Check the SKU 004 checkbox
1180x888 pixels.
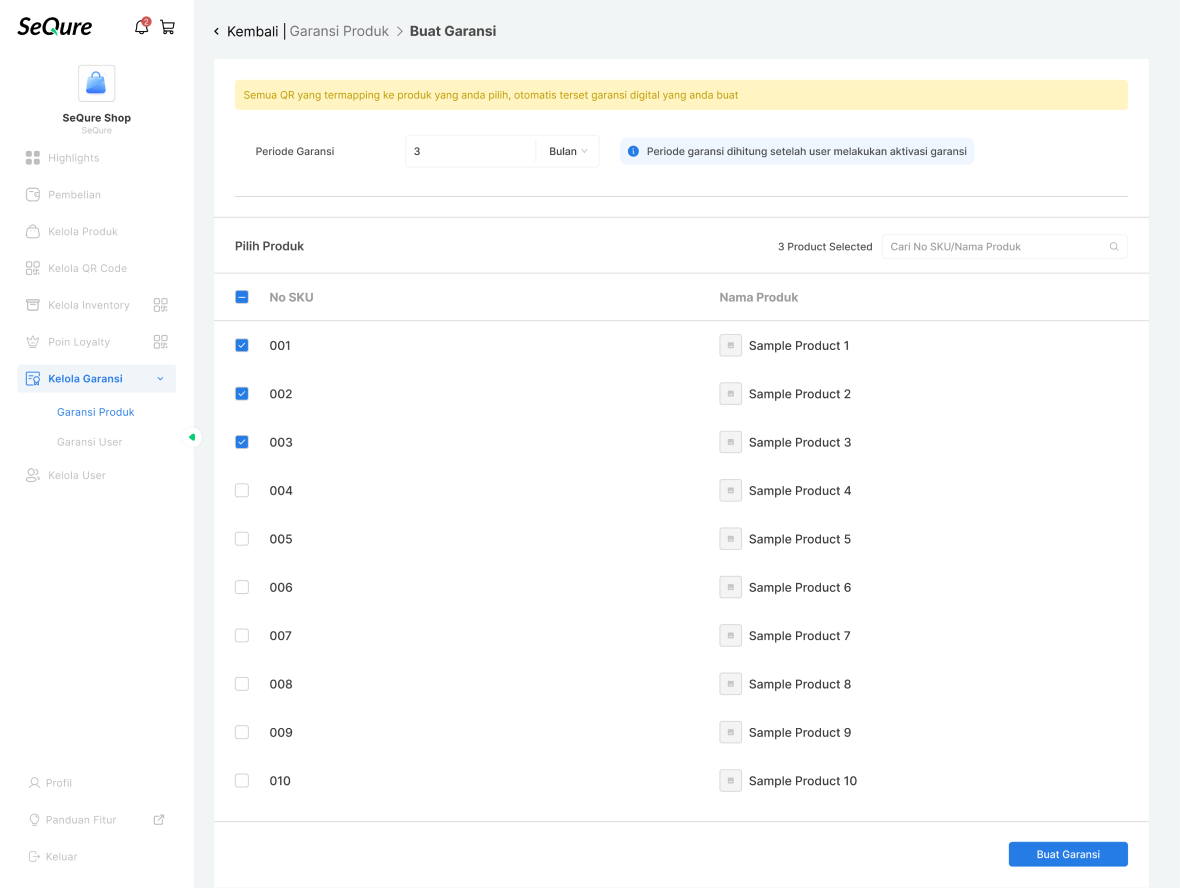click(242, 490)
